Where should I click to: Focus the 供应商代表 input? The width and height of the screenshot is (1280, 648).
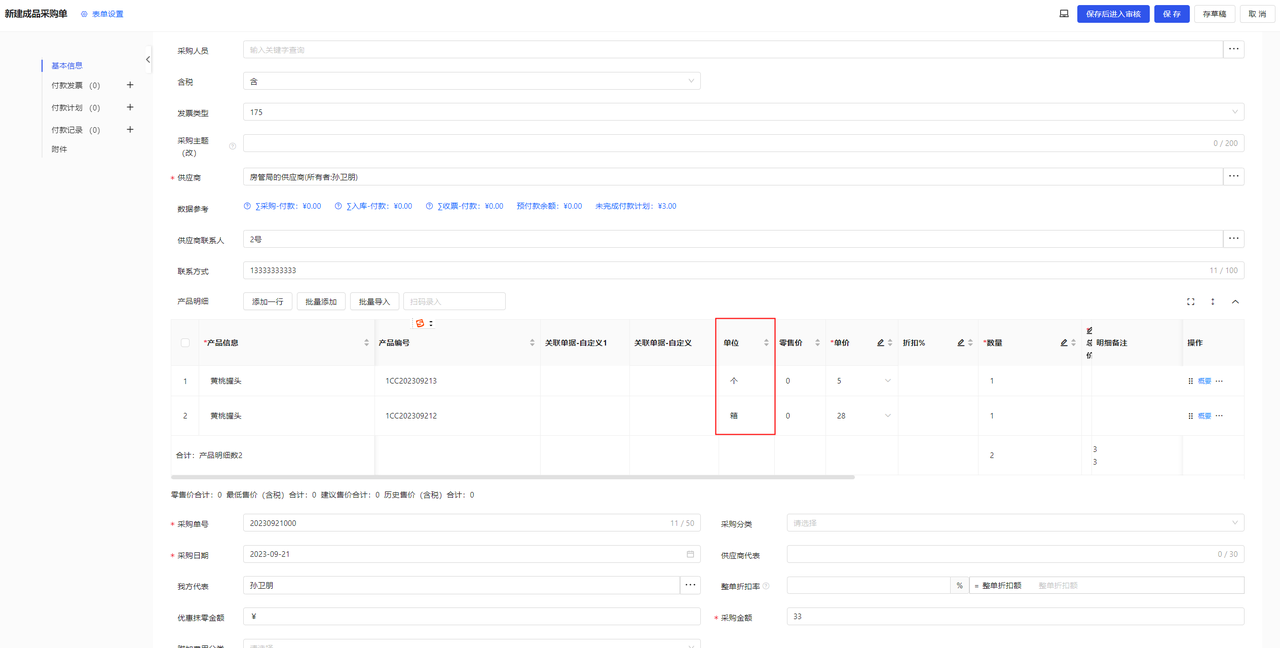(x=1016, y=554)
